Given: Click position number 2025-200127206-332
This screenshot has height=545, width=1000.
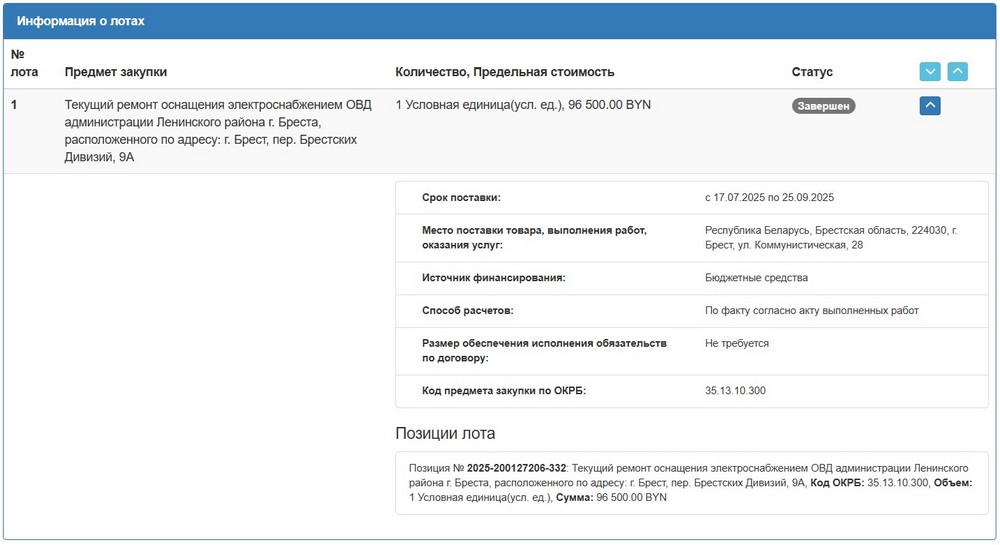Looking at the screenshot, I should 517,468.
